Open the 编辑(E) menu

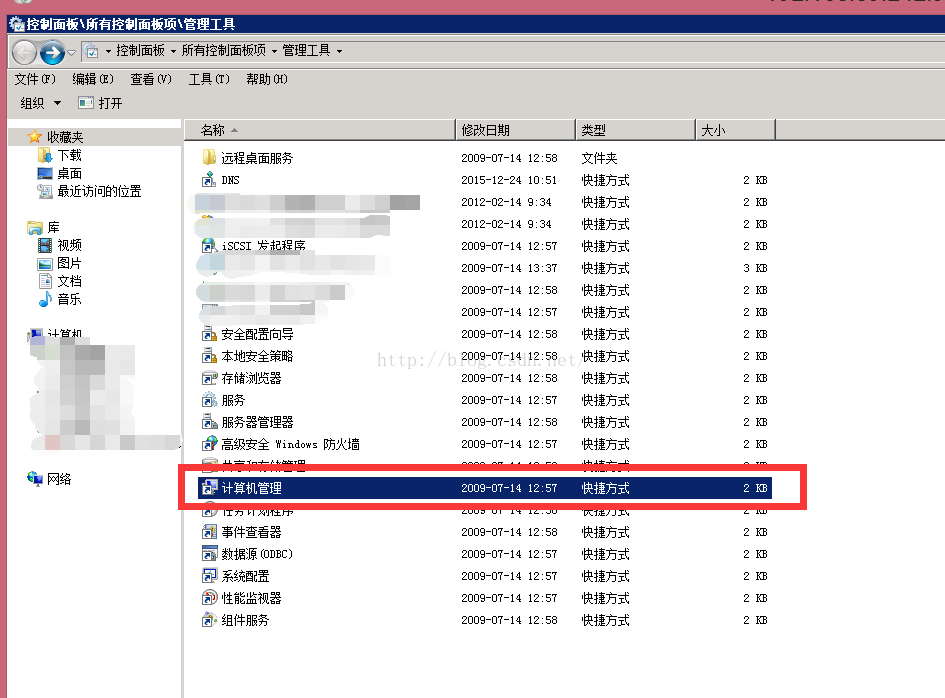(93, 79)
